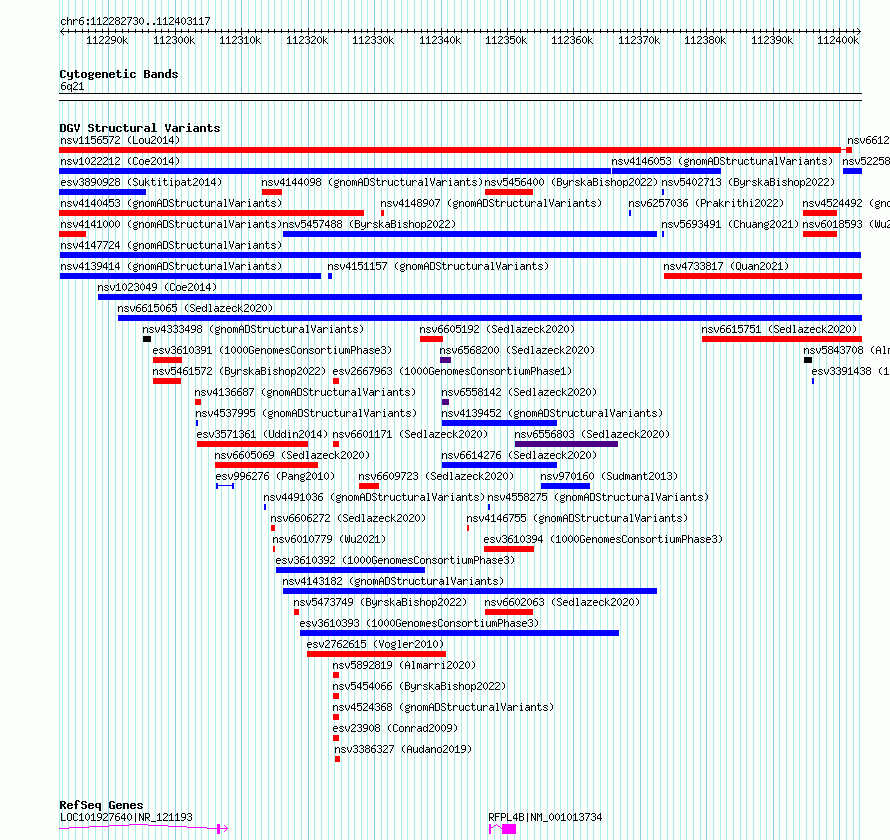This screenshot has height=840, width=890.
Task: Open nsv3386327 (Audano2019) label
Action: pyautogui.click(x=404, y=749)
